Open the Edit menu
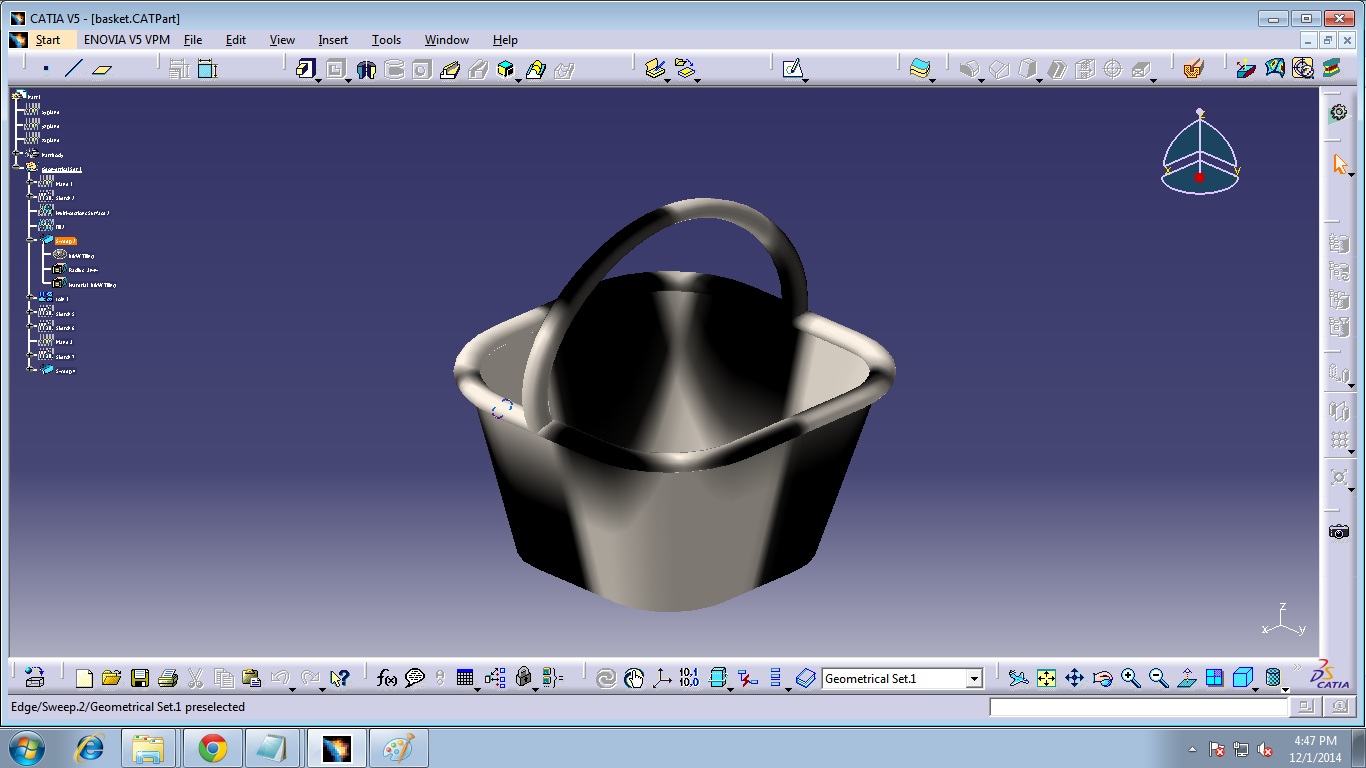This screenshot has height=768, width=1366. pyautogui.click(x=236, y=40)
